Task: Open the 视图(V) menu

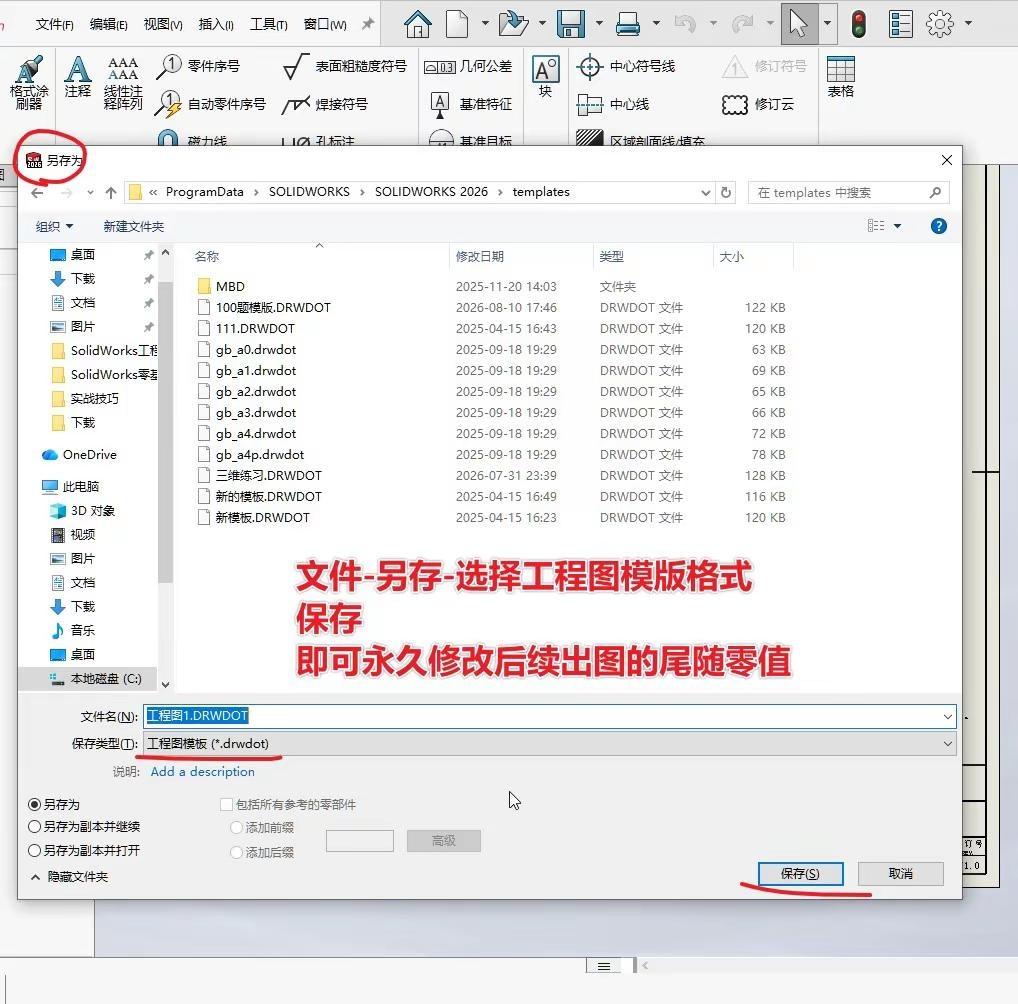Action: [x=163, y=25]
